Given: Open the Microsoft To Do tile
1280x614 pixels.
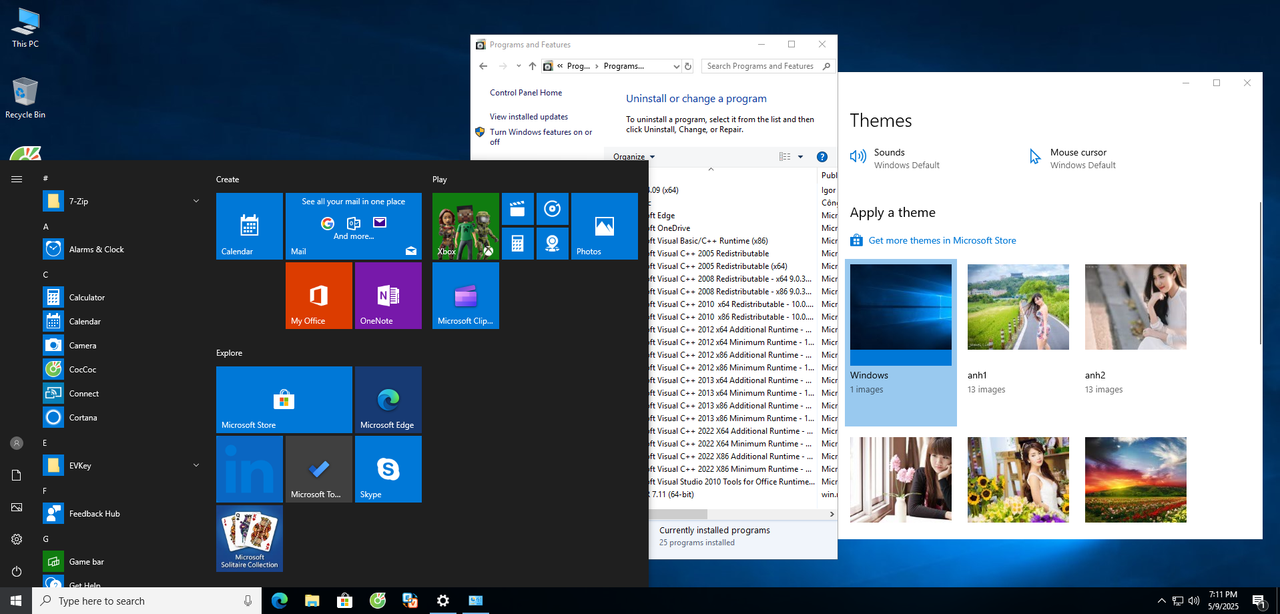Looking at the screenshot, I should coord(318,469).
